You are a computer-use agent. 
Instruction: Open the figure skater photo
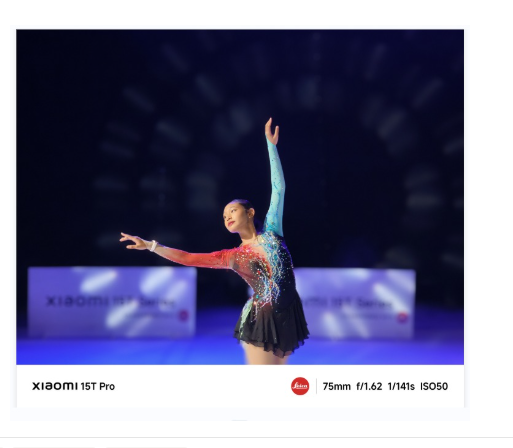(x=240, y=197)
